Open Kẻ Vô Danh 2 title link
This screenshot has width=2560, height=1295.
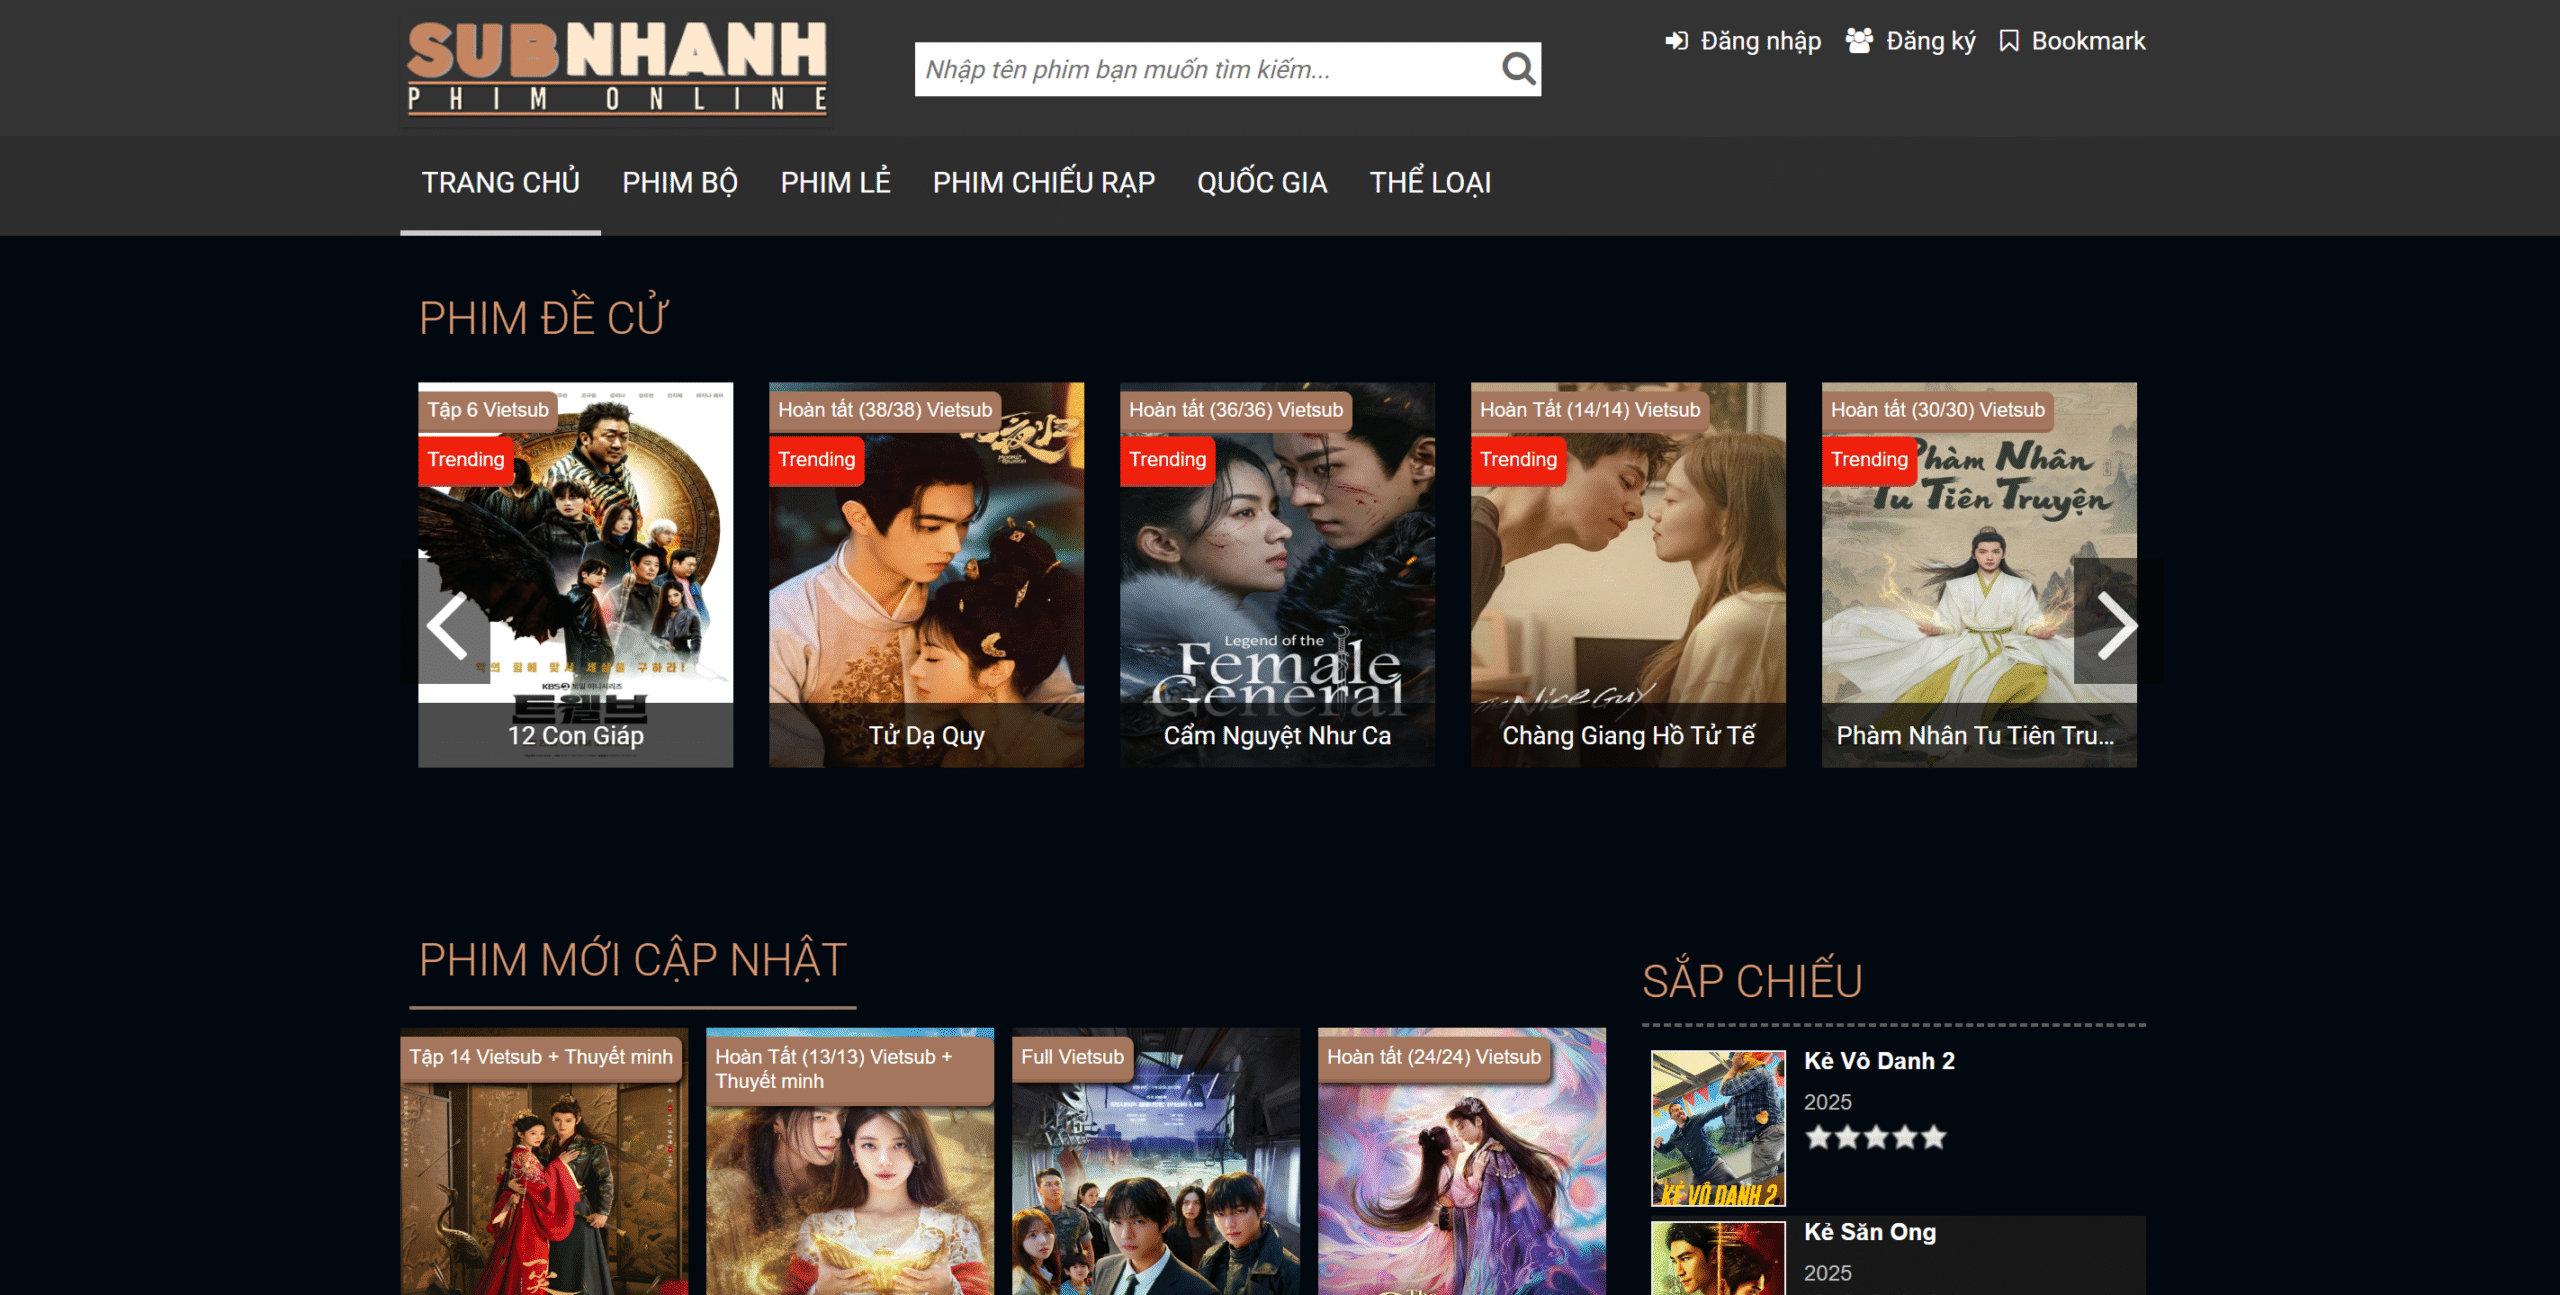[x=1878, y=1061]
